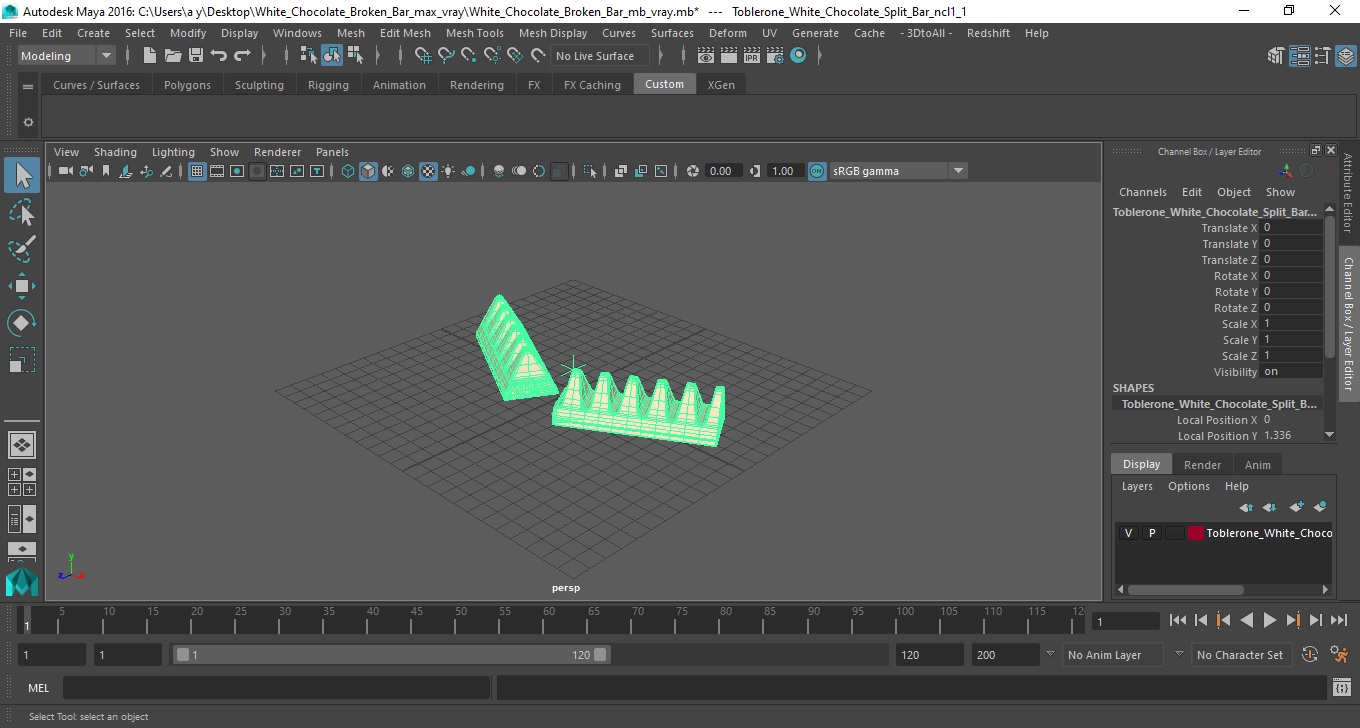This screenshot has height=728, width=1360.
Task: Click the red layer color swatch
Action: (1195, 533)
